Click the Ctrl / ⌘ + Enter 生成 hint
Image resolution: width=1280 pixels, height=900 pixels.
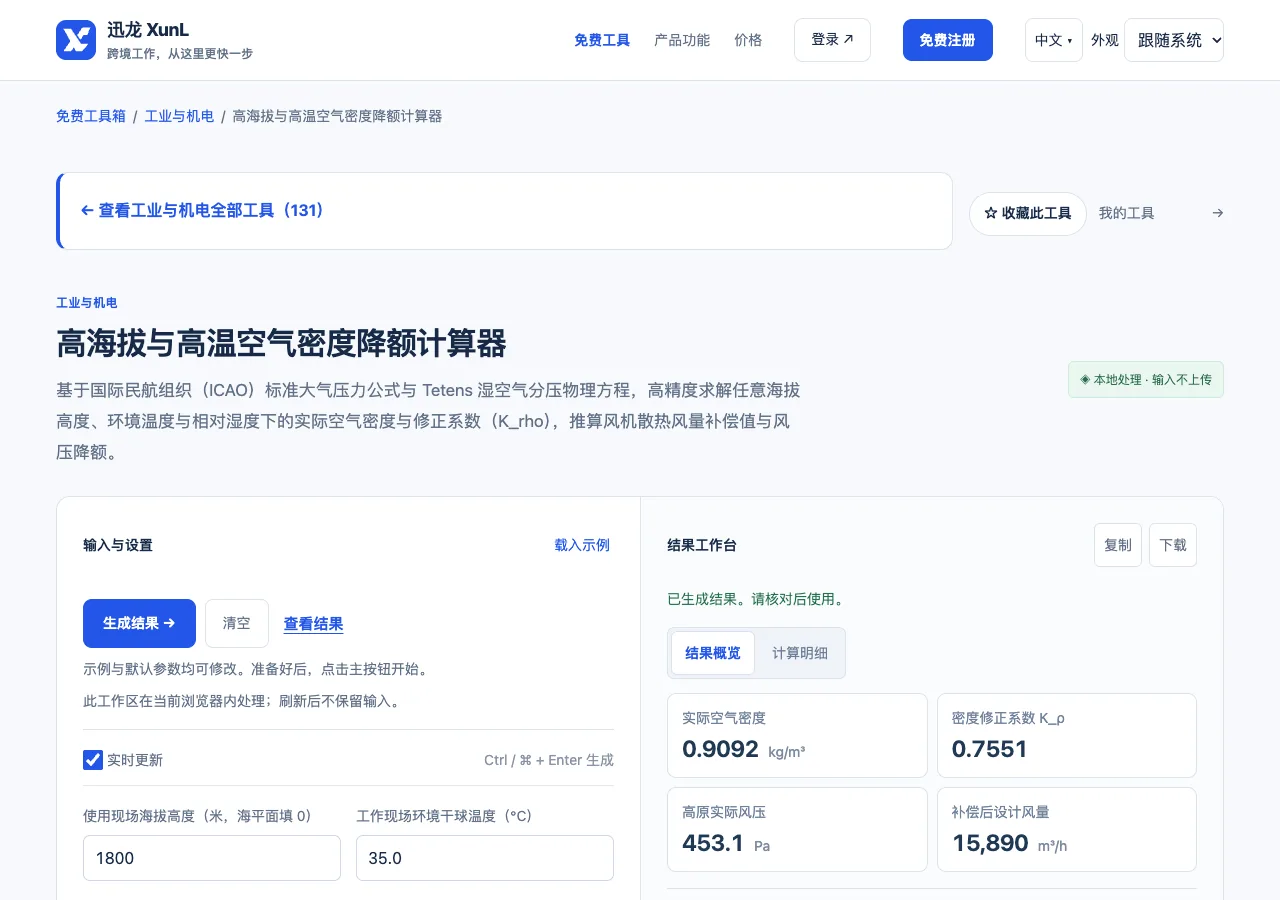point(549,760)
